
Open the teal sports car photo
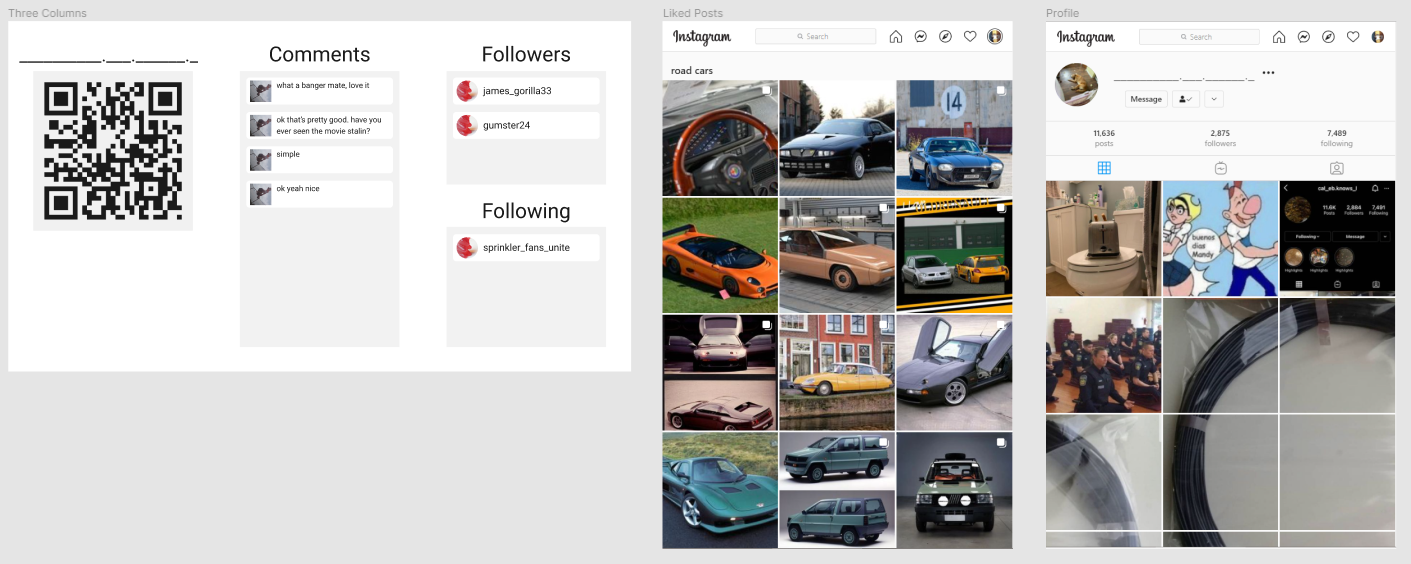pos(720,490)
